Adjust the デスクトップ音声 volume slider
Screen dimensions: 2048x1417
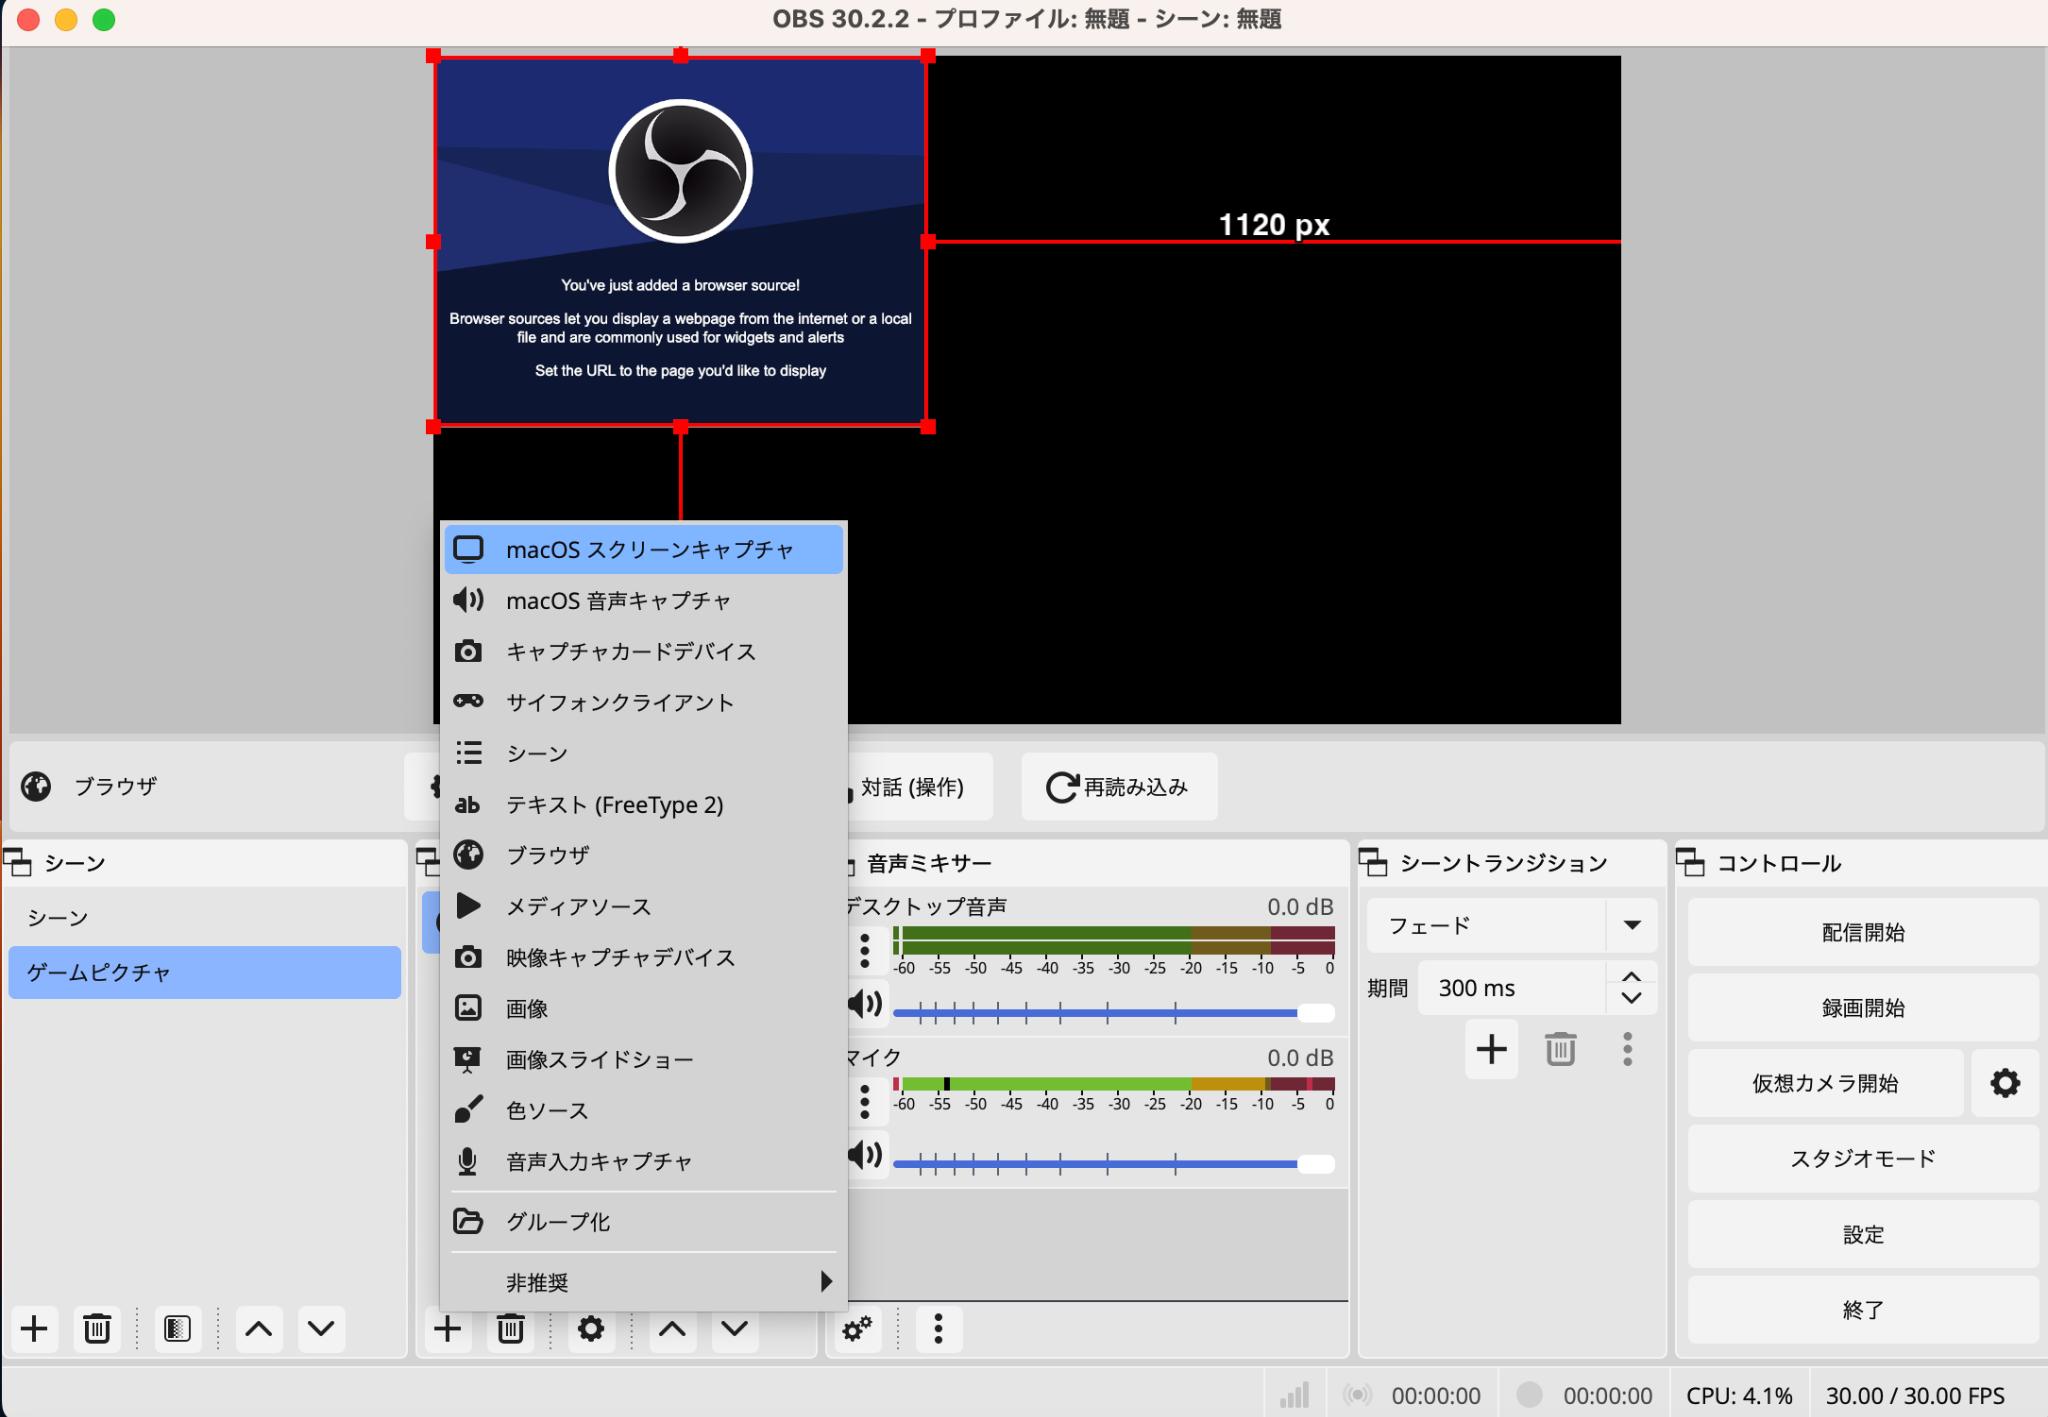point(1113,1013)
